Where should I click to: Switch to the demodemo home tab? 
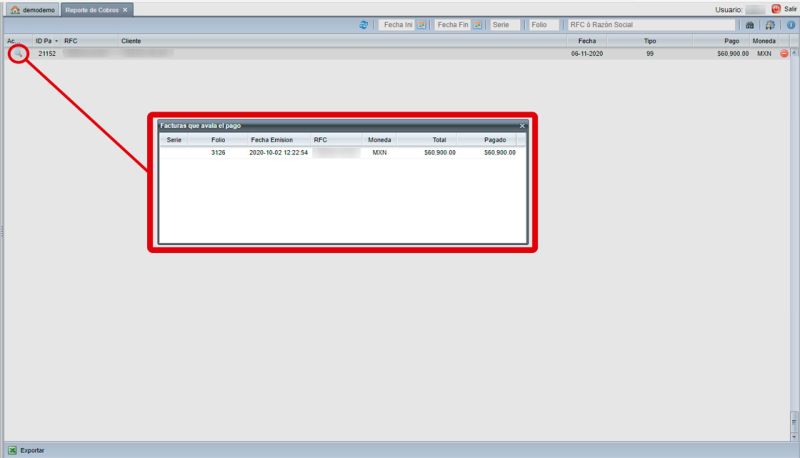30,8
